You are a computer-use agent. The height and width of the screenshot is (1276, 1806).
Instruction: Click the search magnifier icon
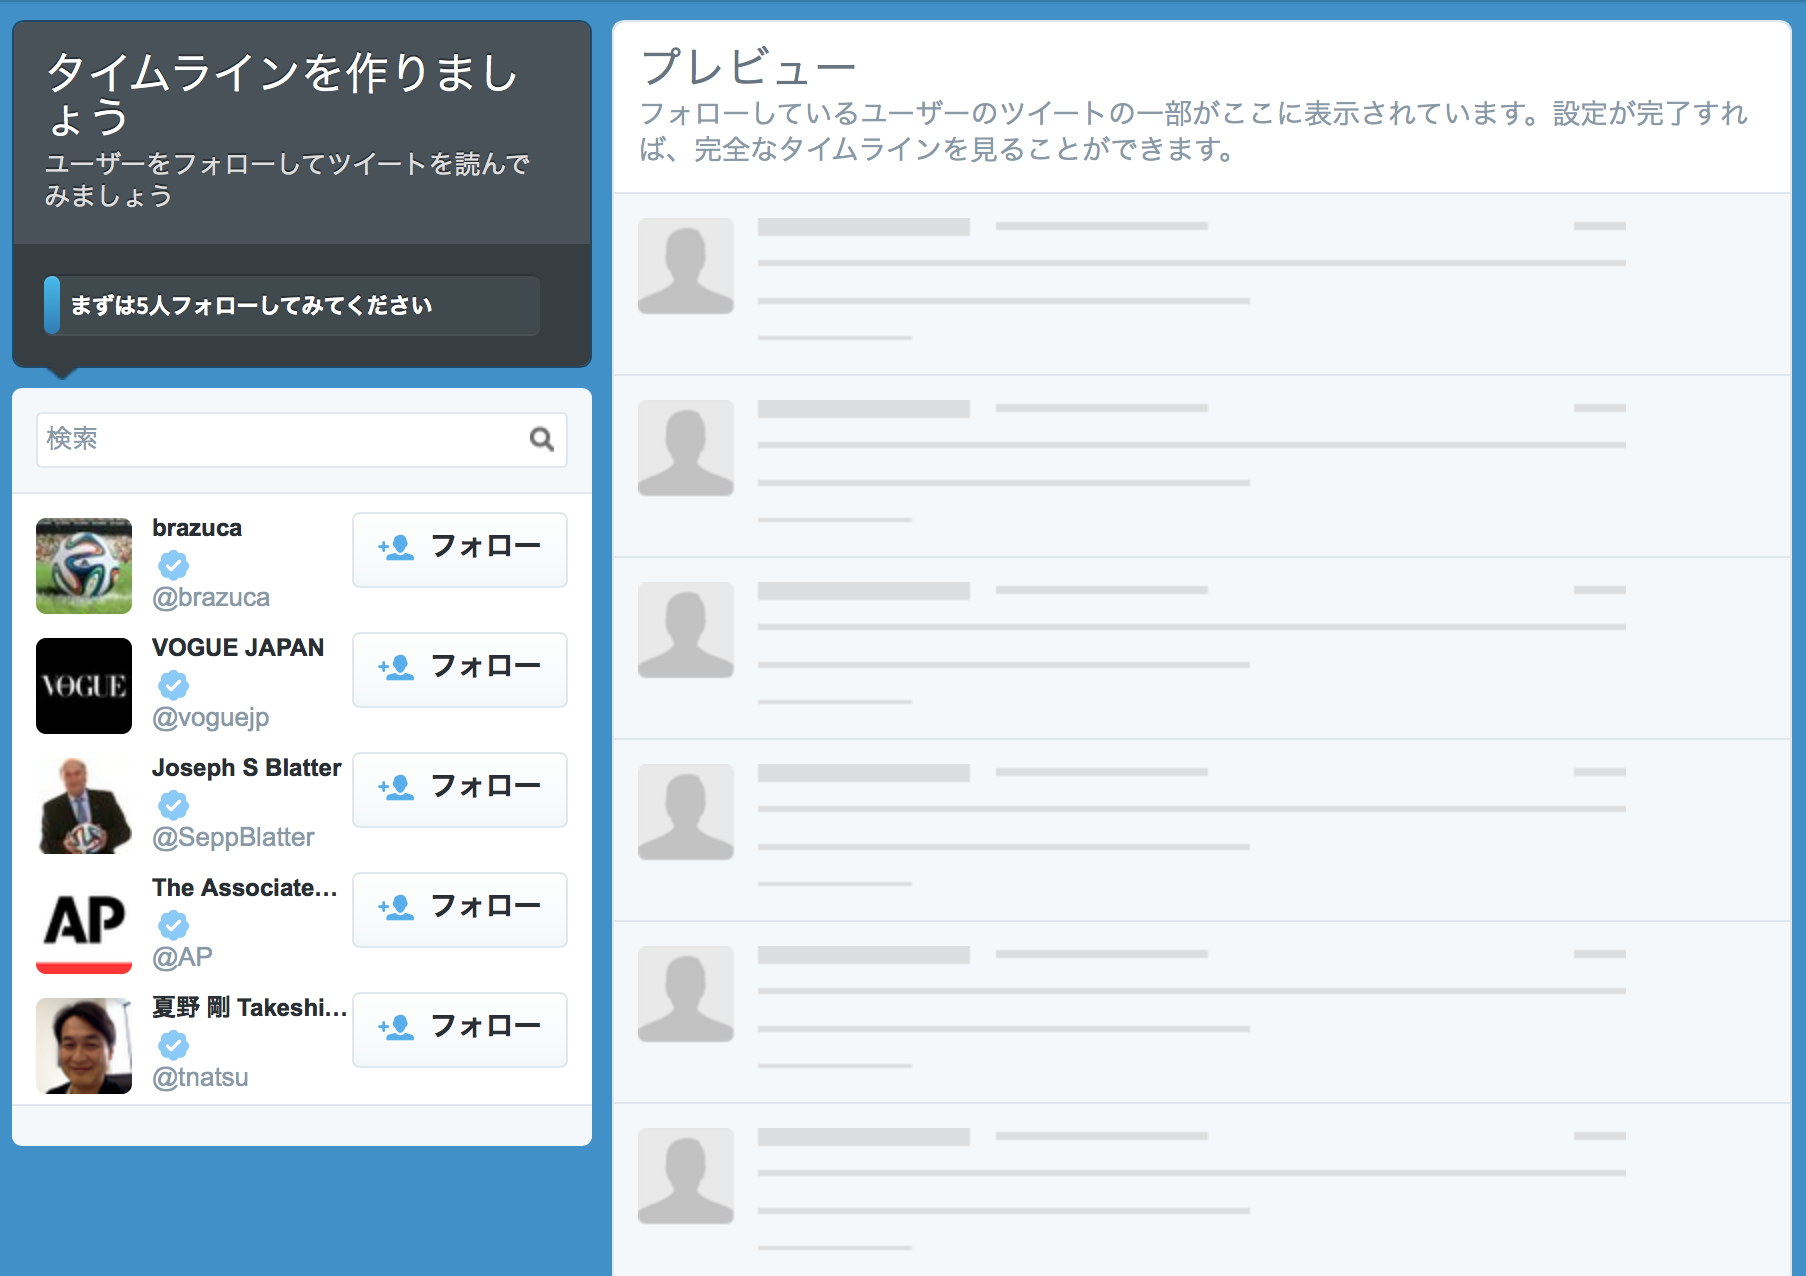541,439
